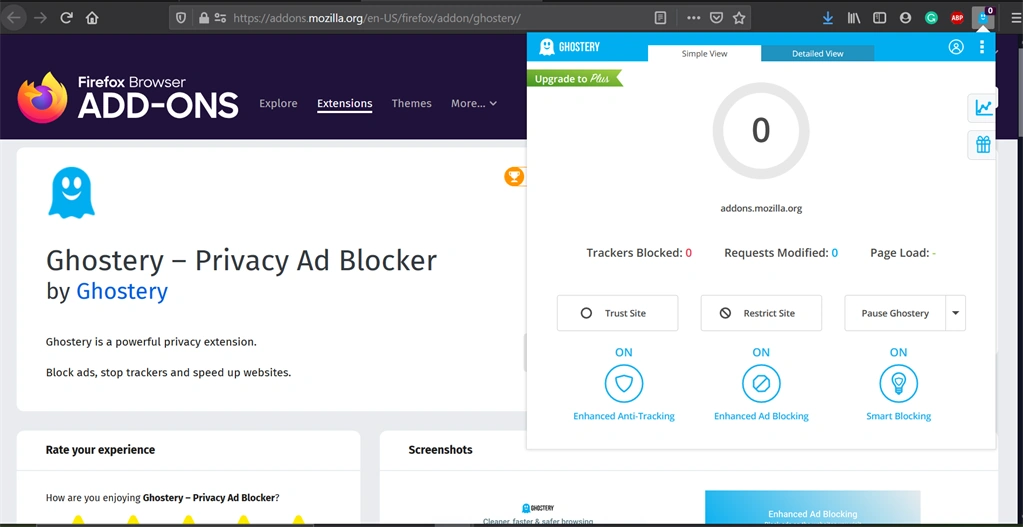Click Ghostery account profile icon in popup
Image resolution: width=1023 pixels, height=527 pixels.
point(956,47)
